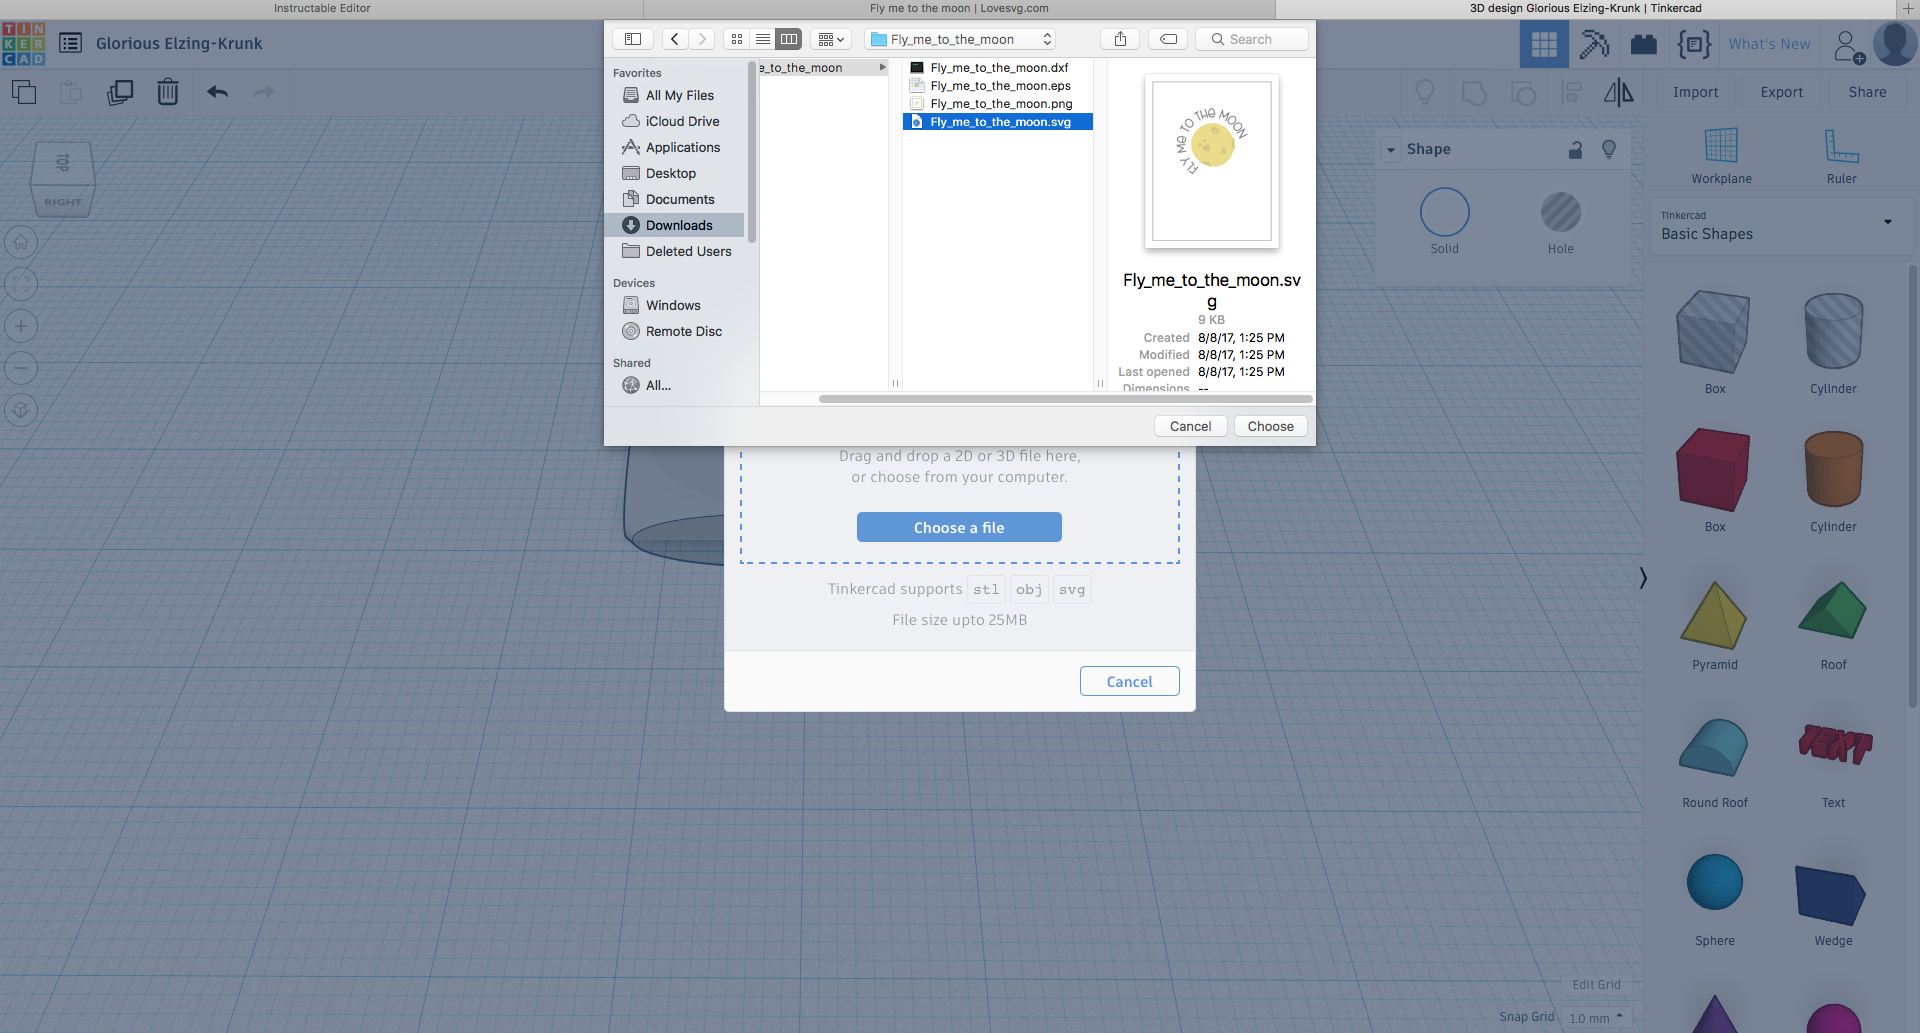1920x1033 pixels.
Task: Toggle the file dialog sidebar button
Action: 632,39
